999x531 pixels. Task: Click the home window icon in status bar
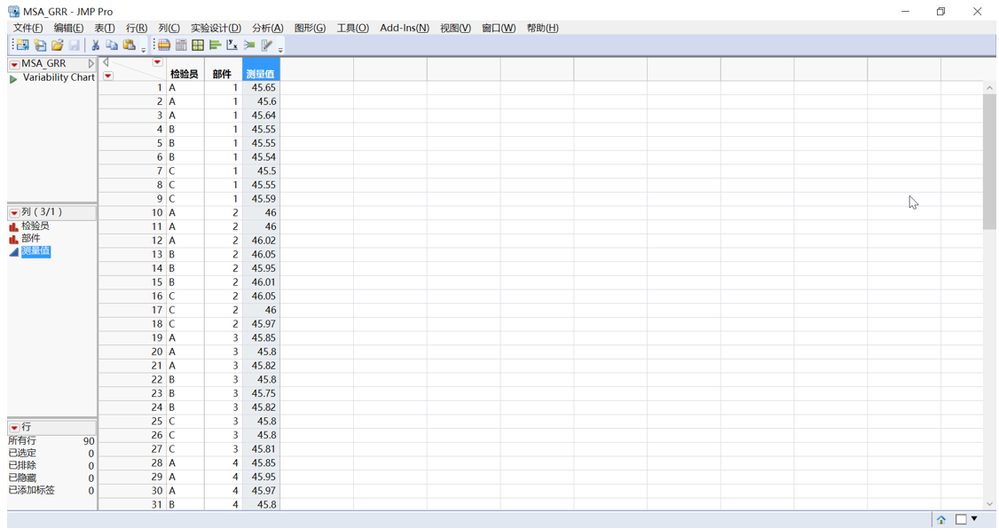941,520
